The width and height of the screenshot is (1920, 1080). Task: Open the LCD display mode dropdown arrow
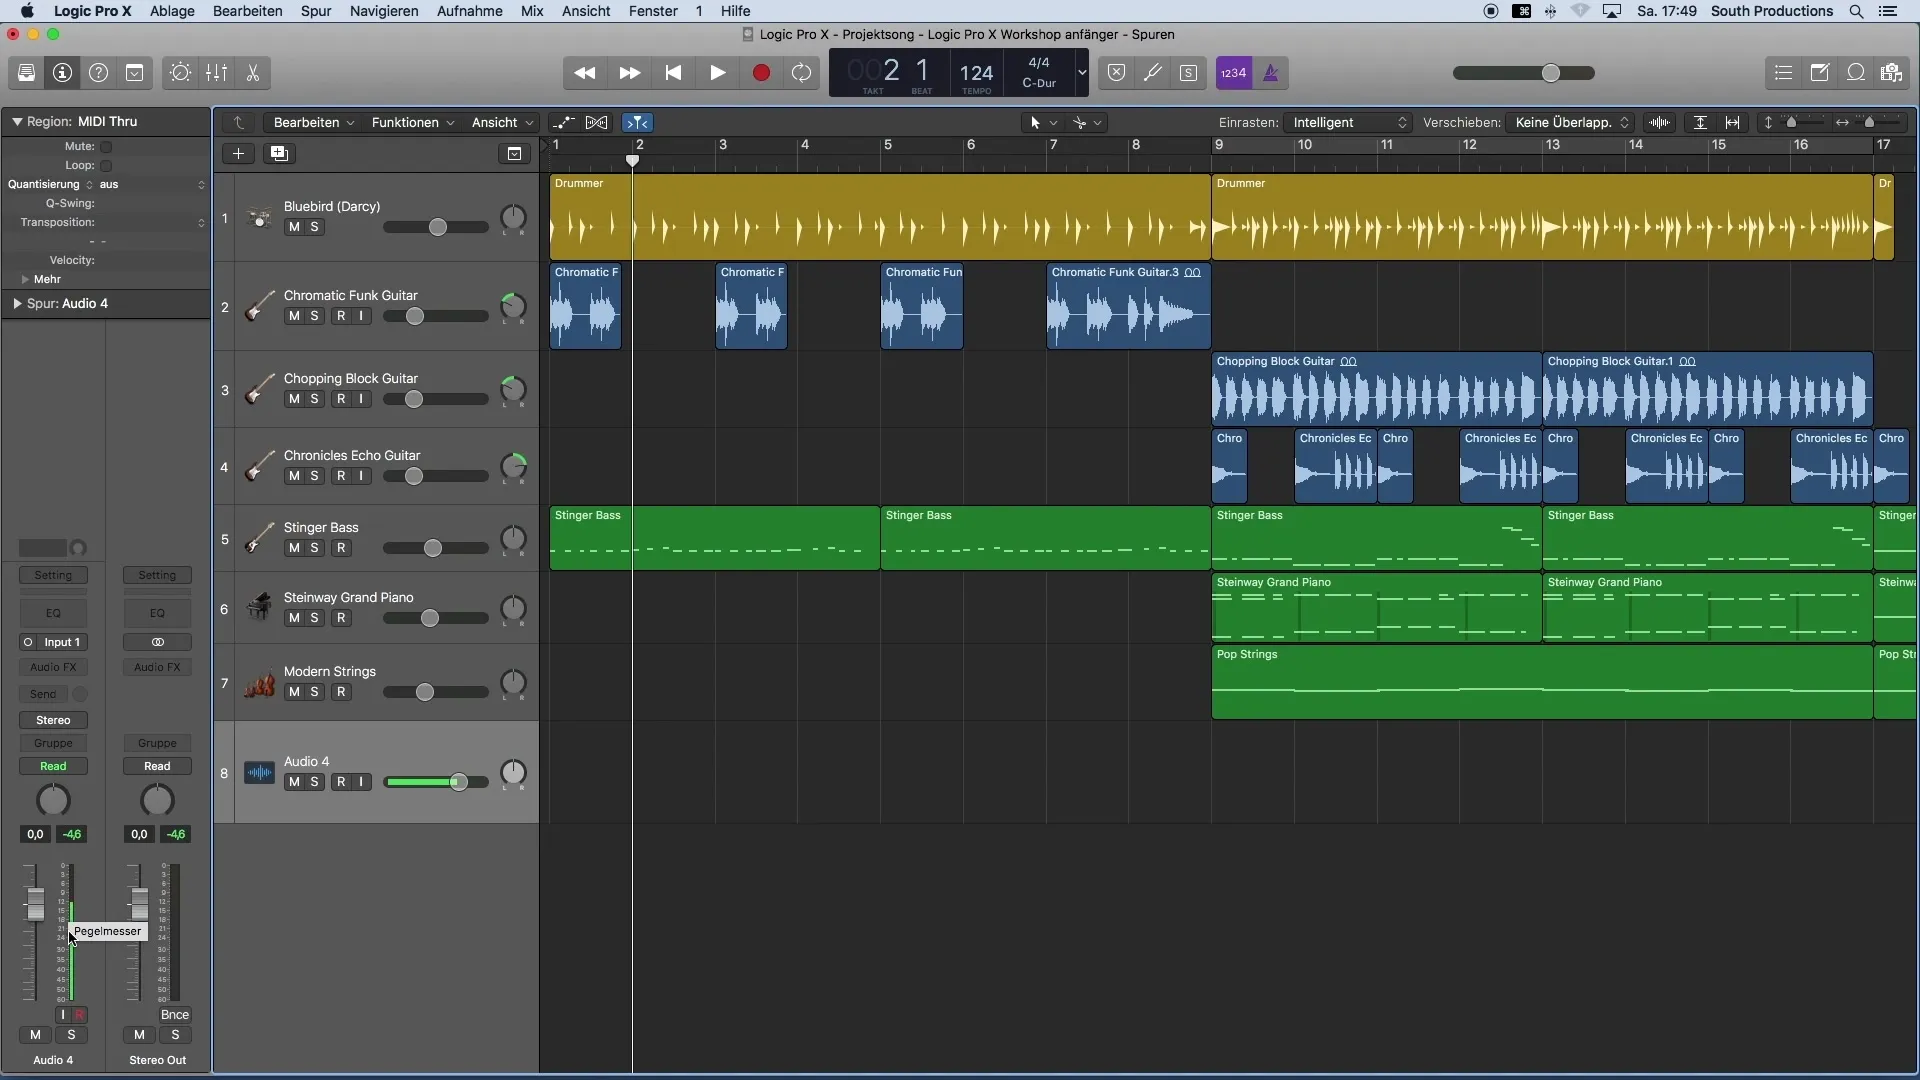click(x=1081, y=73)
